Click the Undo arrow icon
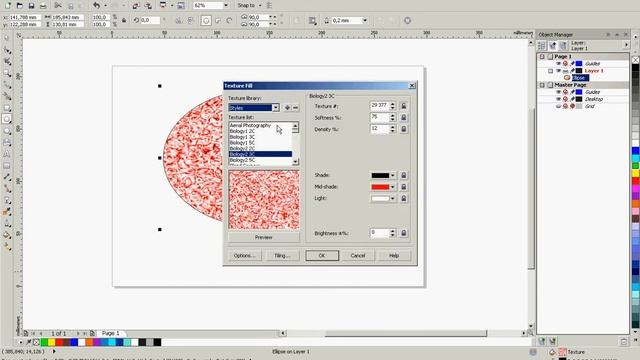 pos(96,5)
